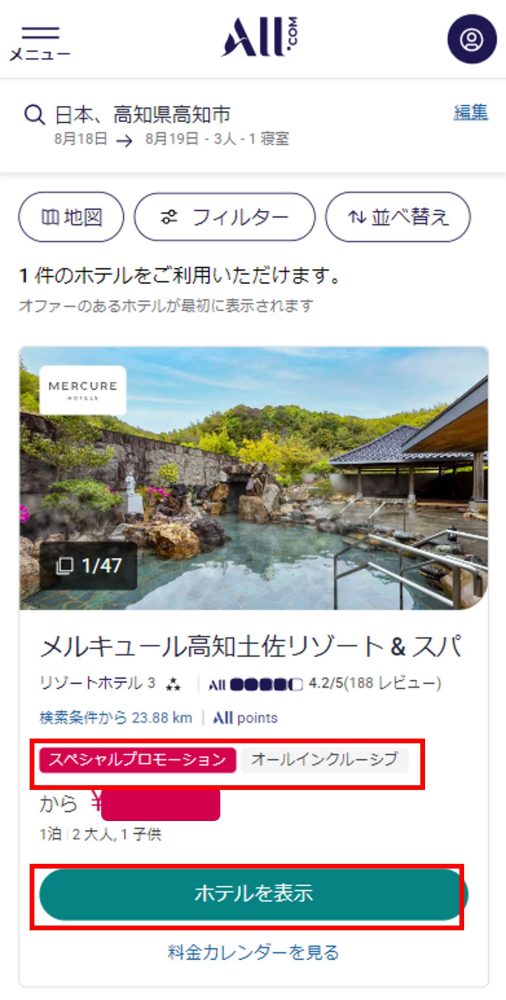506x1000 pixels.
Task: Click the ホテルを表示 button
Action: pos(253,893)
